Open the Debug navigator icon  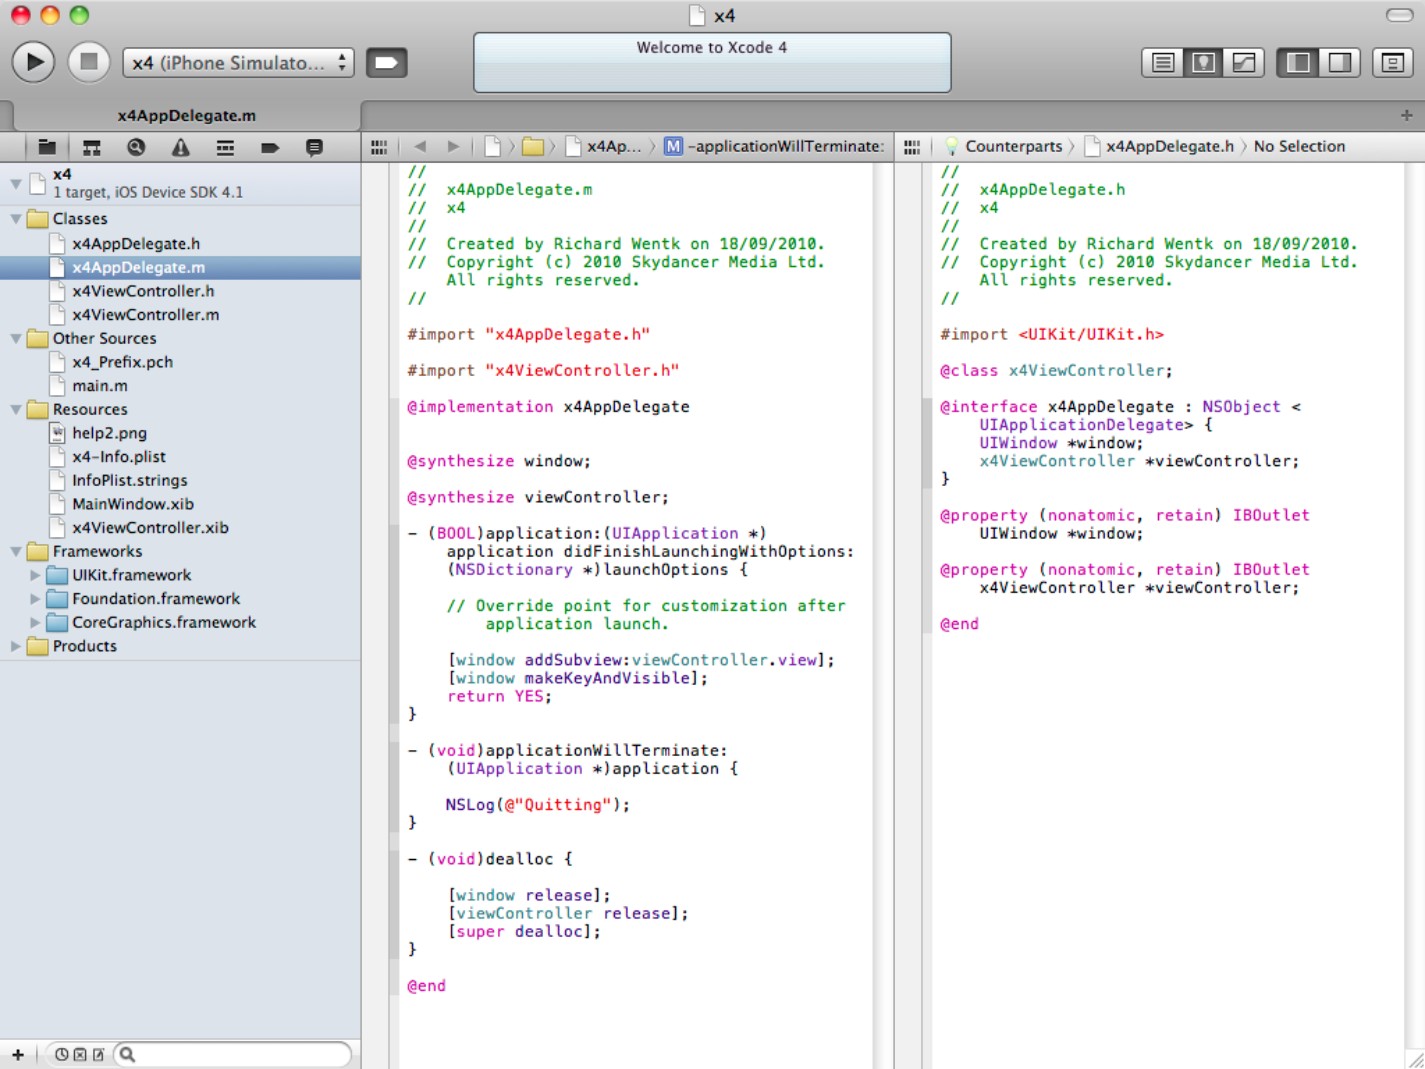pos(225,147)
